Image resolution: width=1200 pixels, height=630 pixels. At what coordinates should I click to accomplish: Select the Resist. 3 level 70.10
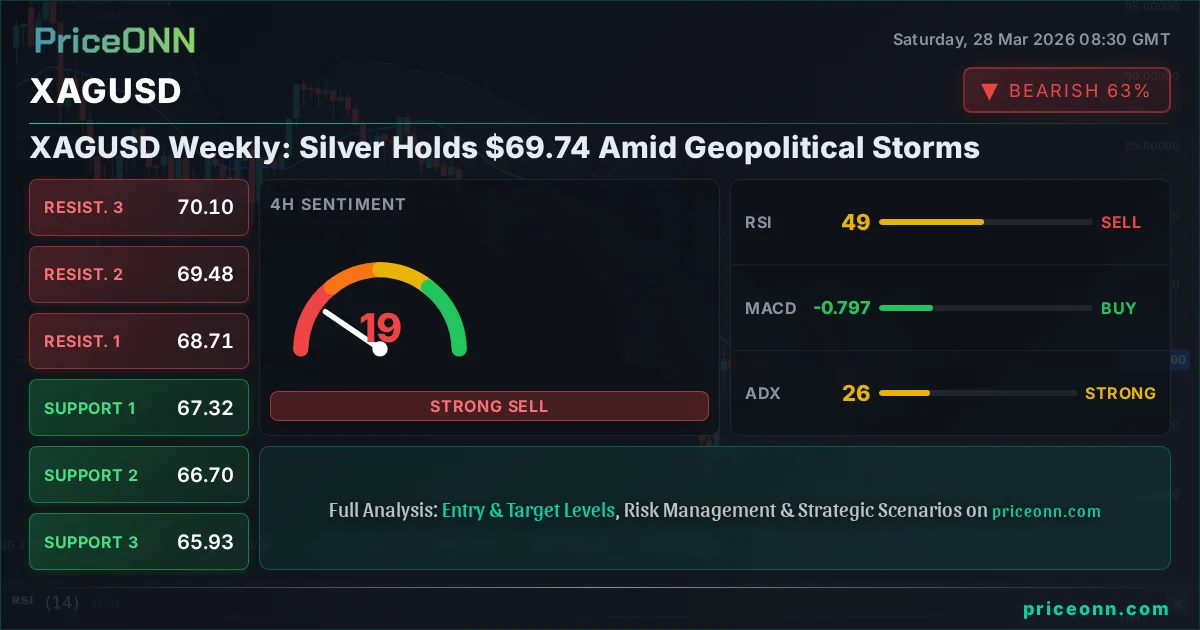tap(139, 207)
